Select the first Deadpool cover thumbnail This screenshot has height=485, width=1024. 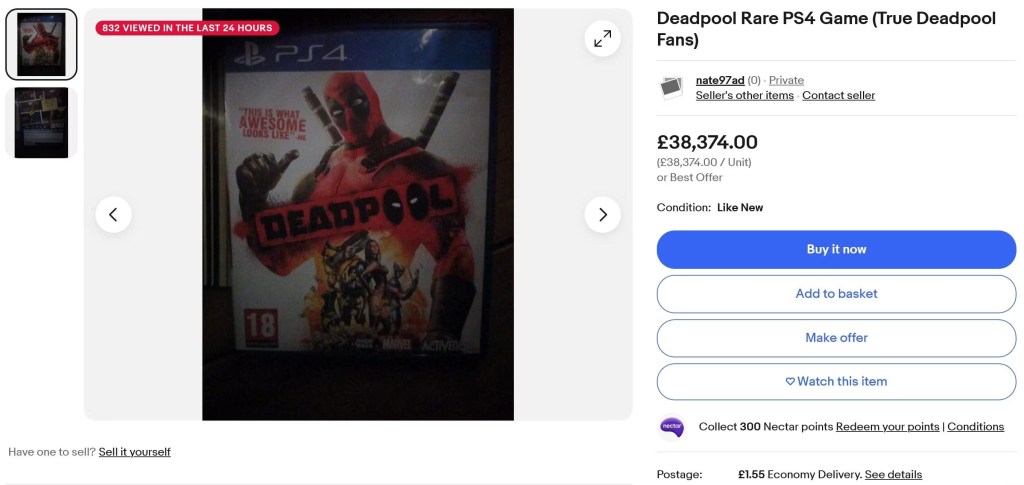pos(41,45)
